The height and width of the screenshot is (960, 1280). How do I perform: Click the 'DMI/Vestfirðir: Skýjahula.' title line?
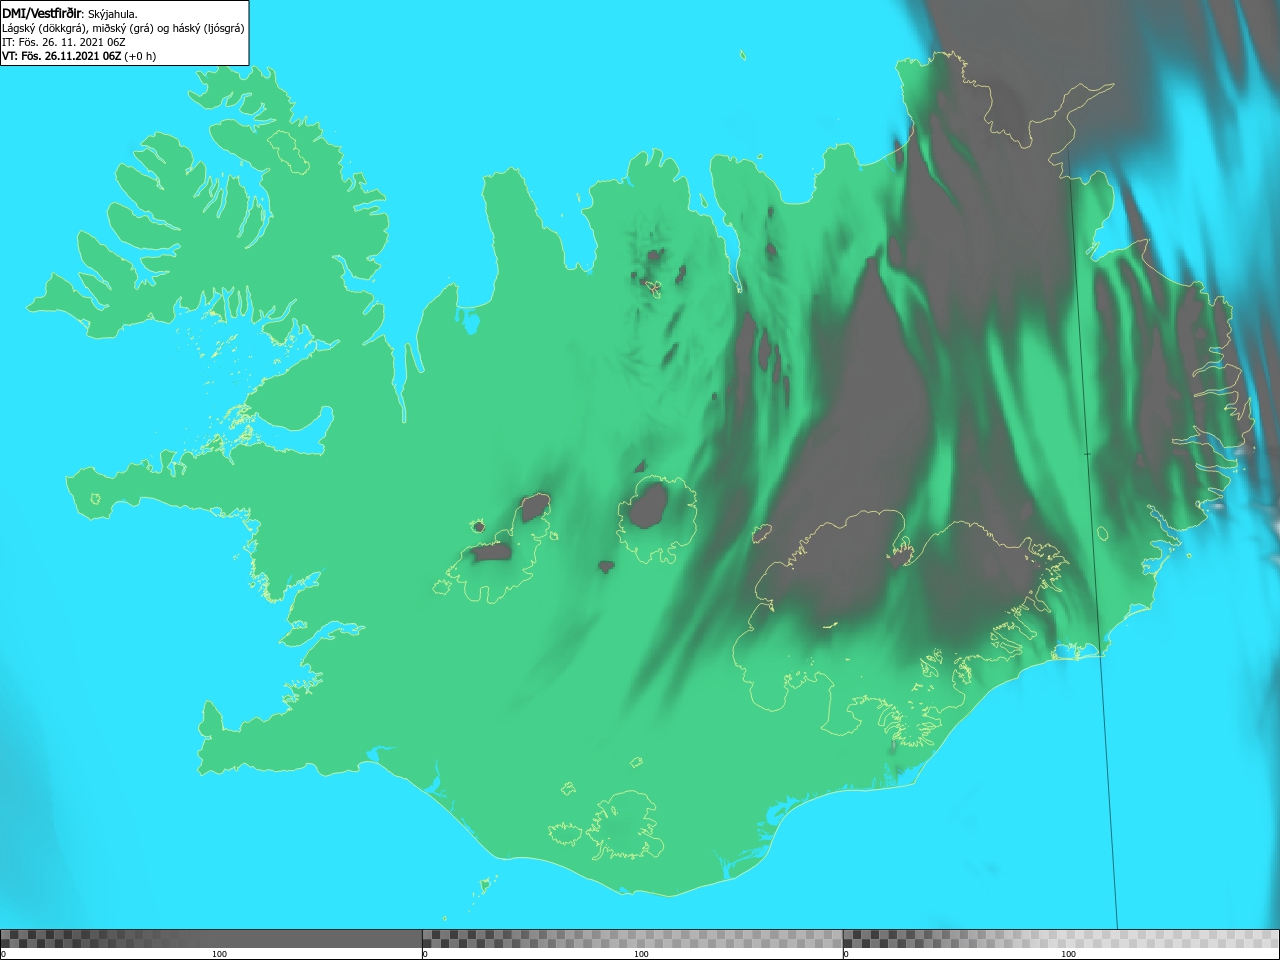(x=70, y=14)
